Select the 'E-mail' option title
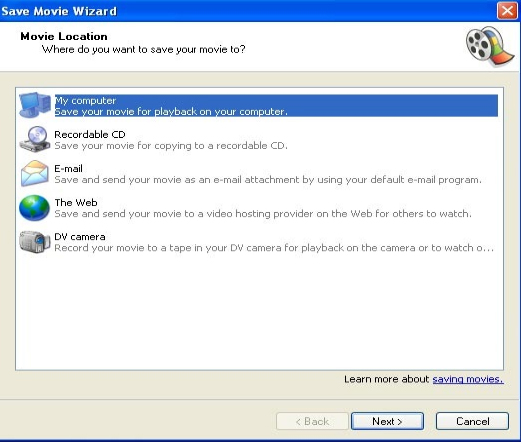Image resolution: width=521 pixels, height=442 pixels. coord(68,168)
